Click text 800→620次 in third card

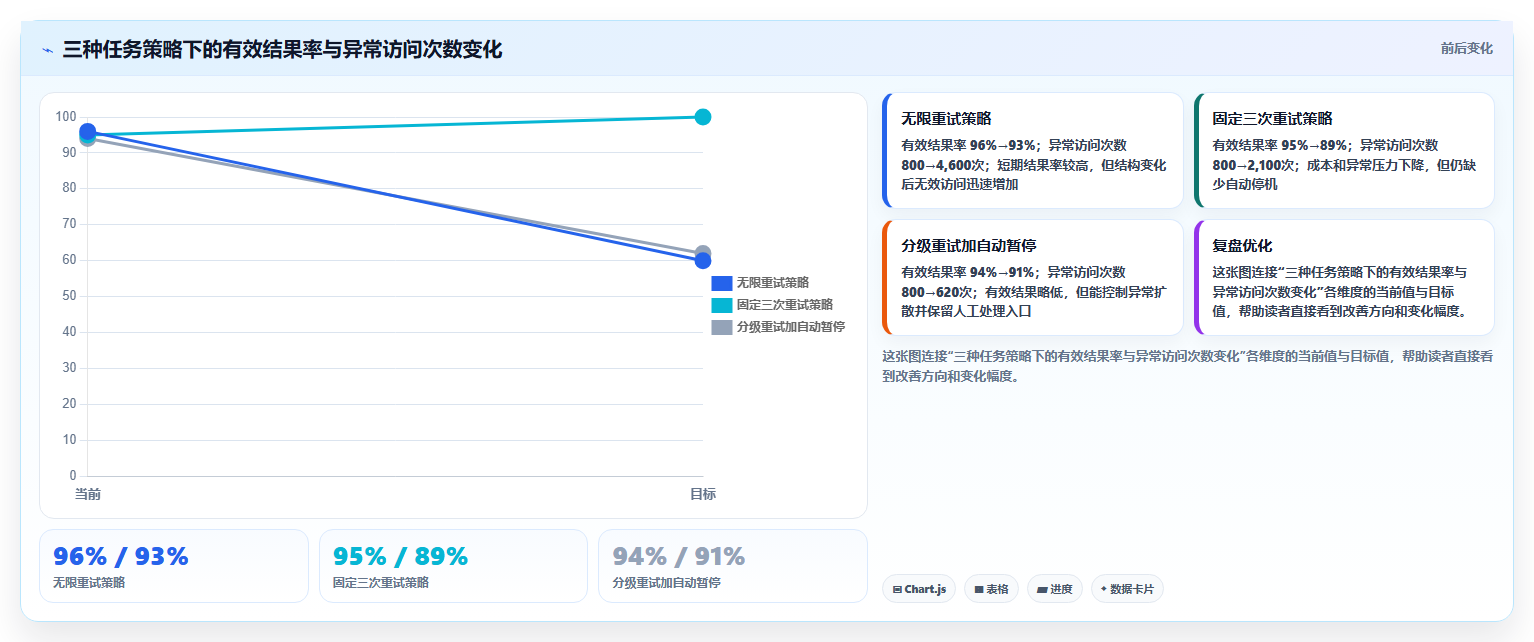coord(938,291)
